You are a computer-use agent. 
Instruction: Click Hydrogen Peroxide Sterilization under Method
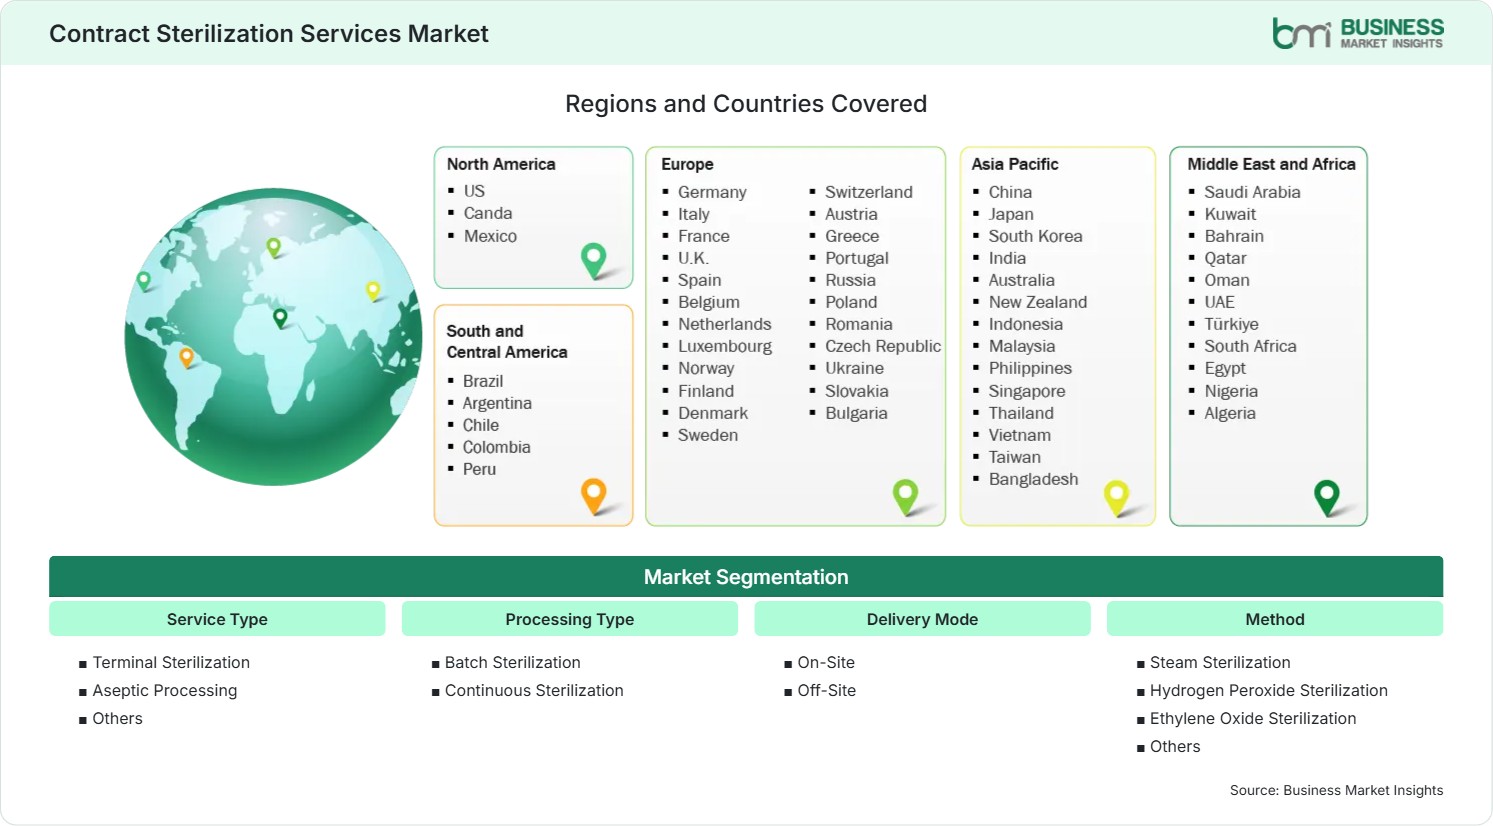pos(1268,690)
